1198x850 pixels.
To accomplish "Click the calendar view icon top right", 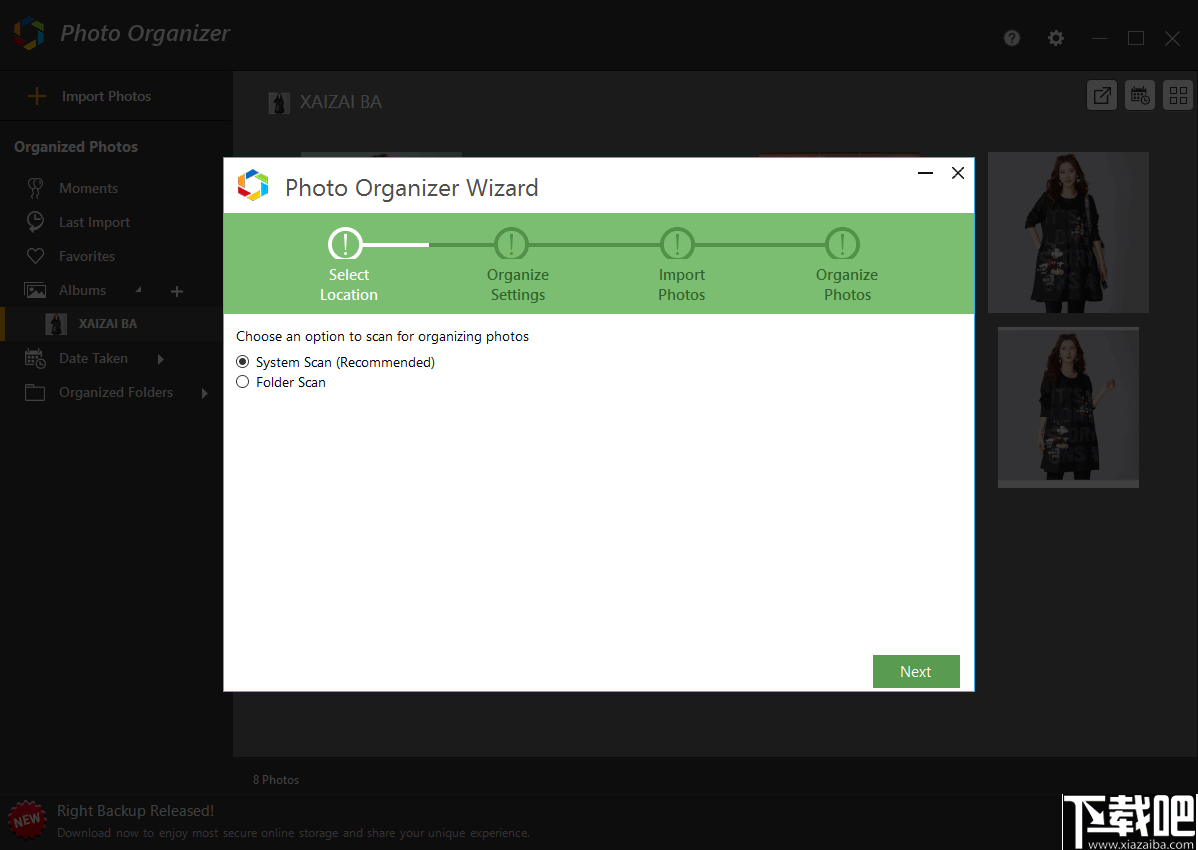I will pyautogui.click(x=1139, y=95).
